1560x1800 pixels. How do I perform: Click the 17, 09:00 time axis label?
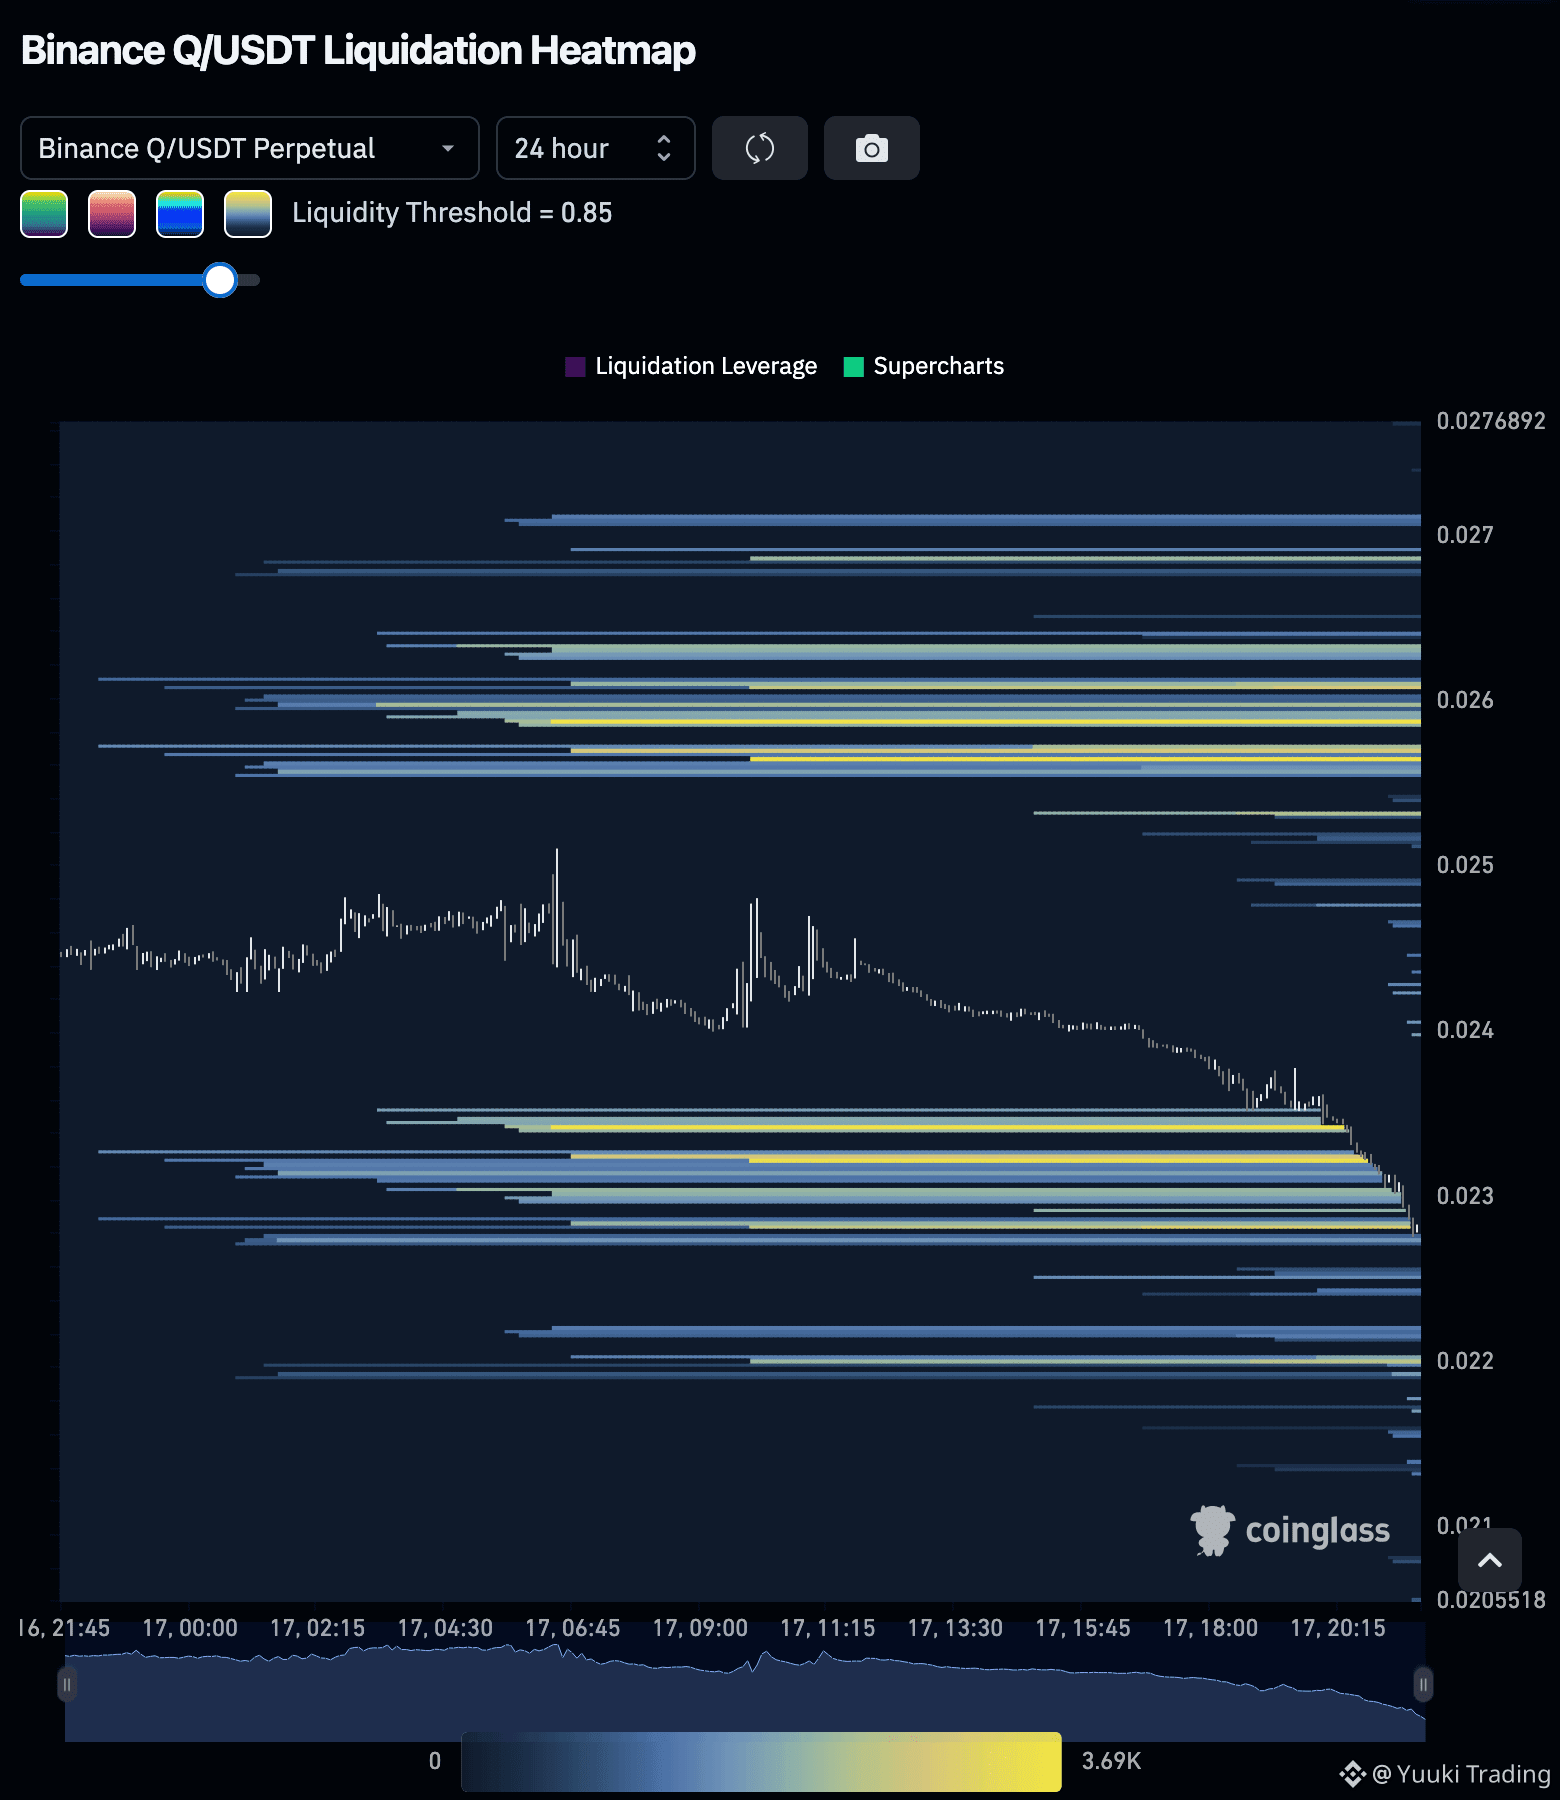point(700,1628)
